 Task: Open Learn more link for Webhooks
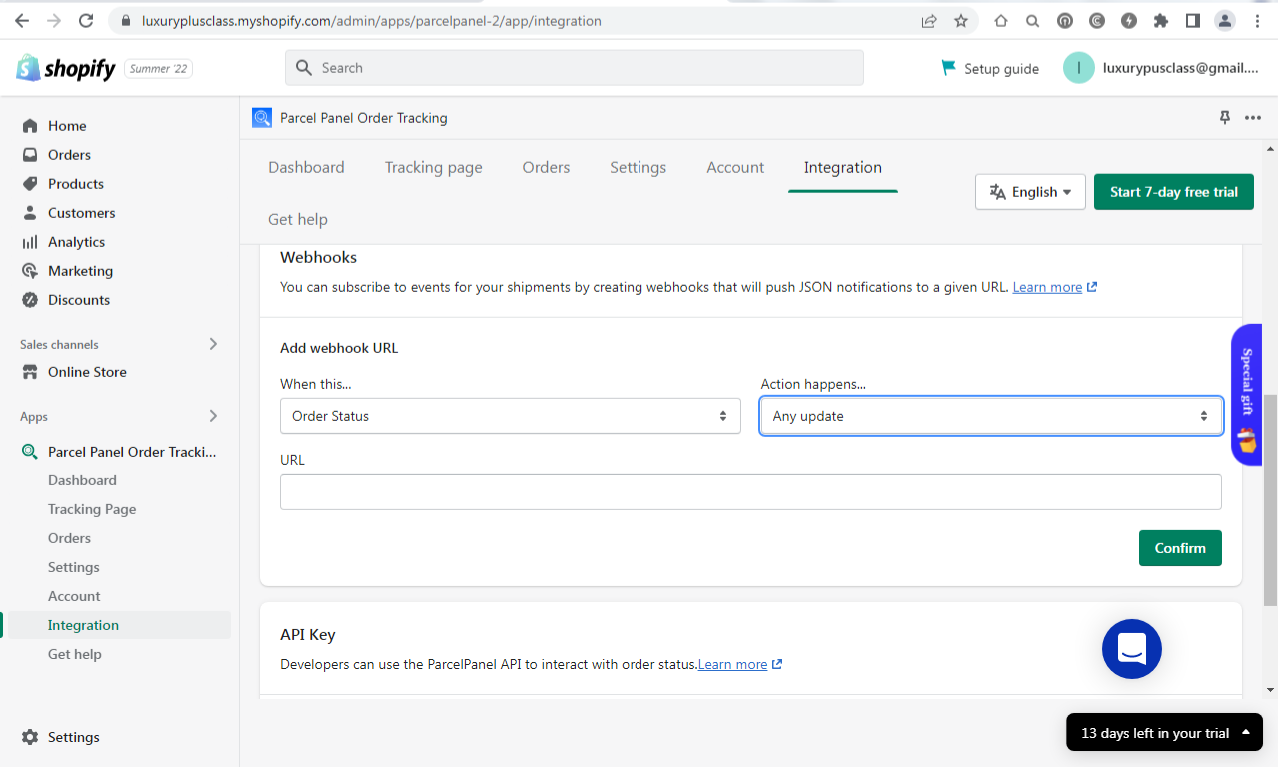1054,287
